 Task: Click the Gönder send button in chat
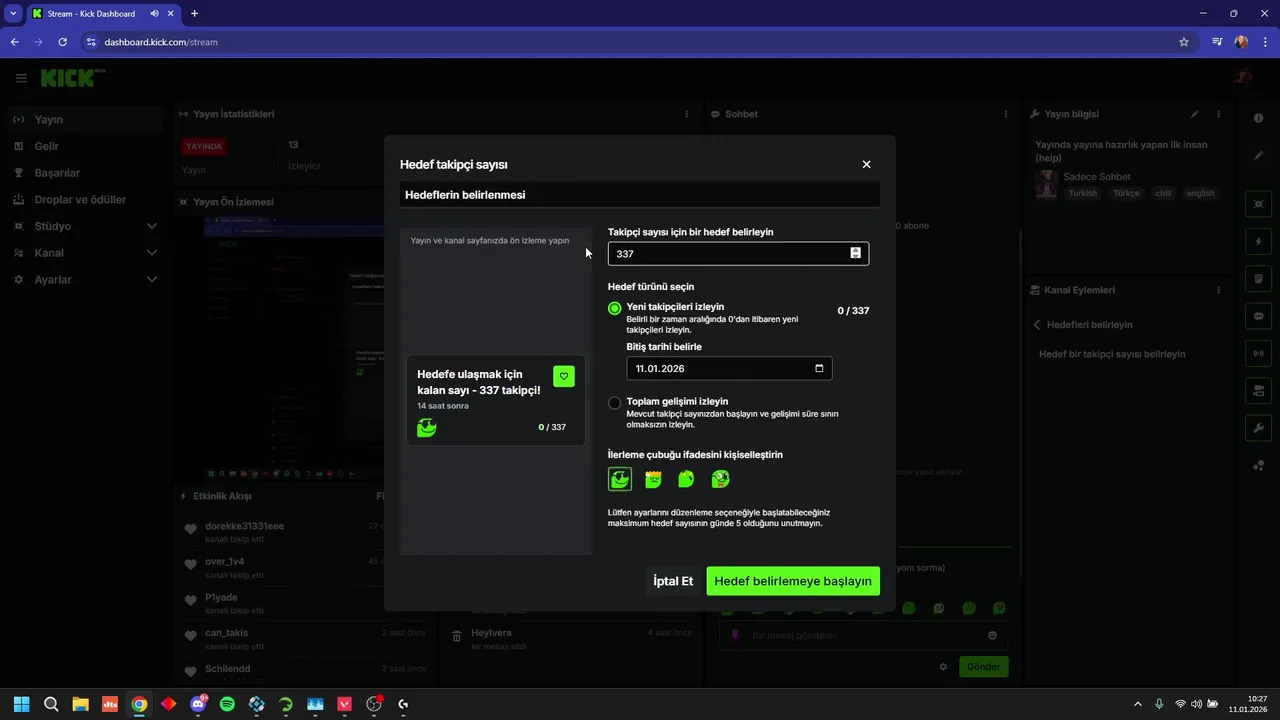click(983, 667)
